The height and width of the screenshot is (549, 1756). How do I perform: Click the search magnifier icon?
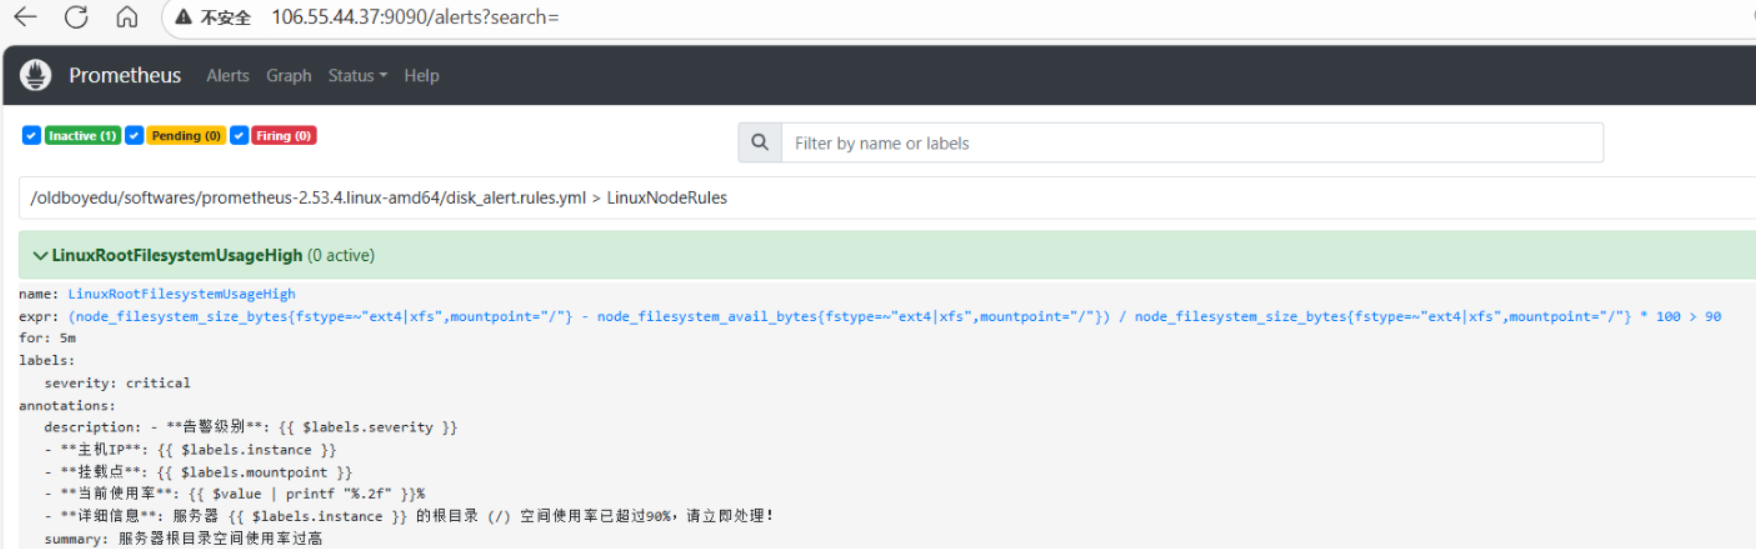[760, 143]
